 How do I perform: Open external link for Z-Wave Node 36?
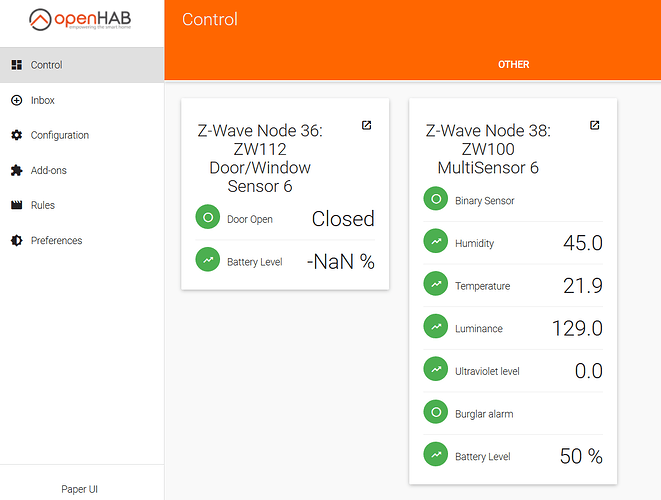click(367, 126)
